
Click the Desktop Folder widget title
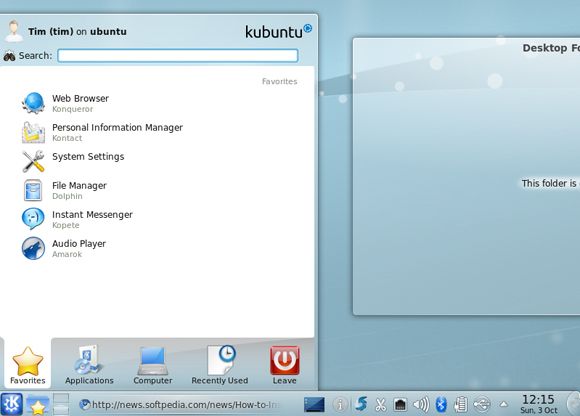pyautogui.click(x=551, y=48)
